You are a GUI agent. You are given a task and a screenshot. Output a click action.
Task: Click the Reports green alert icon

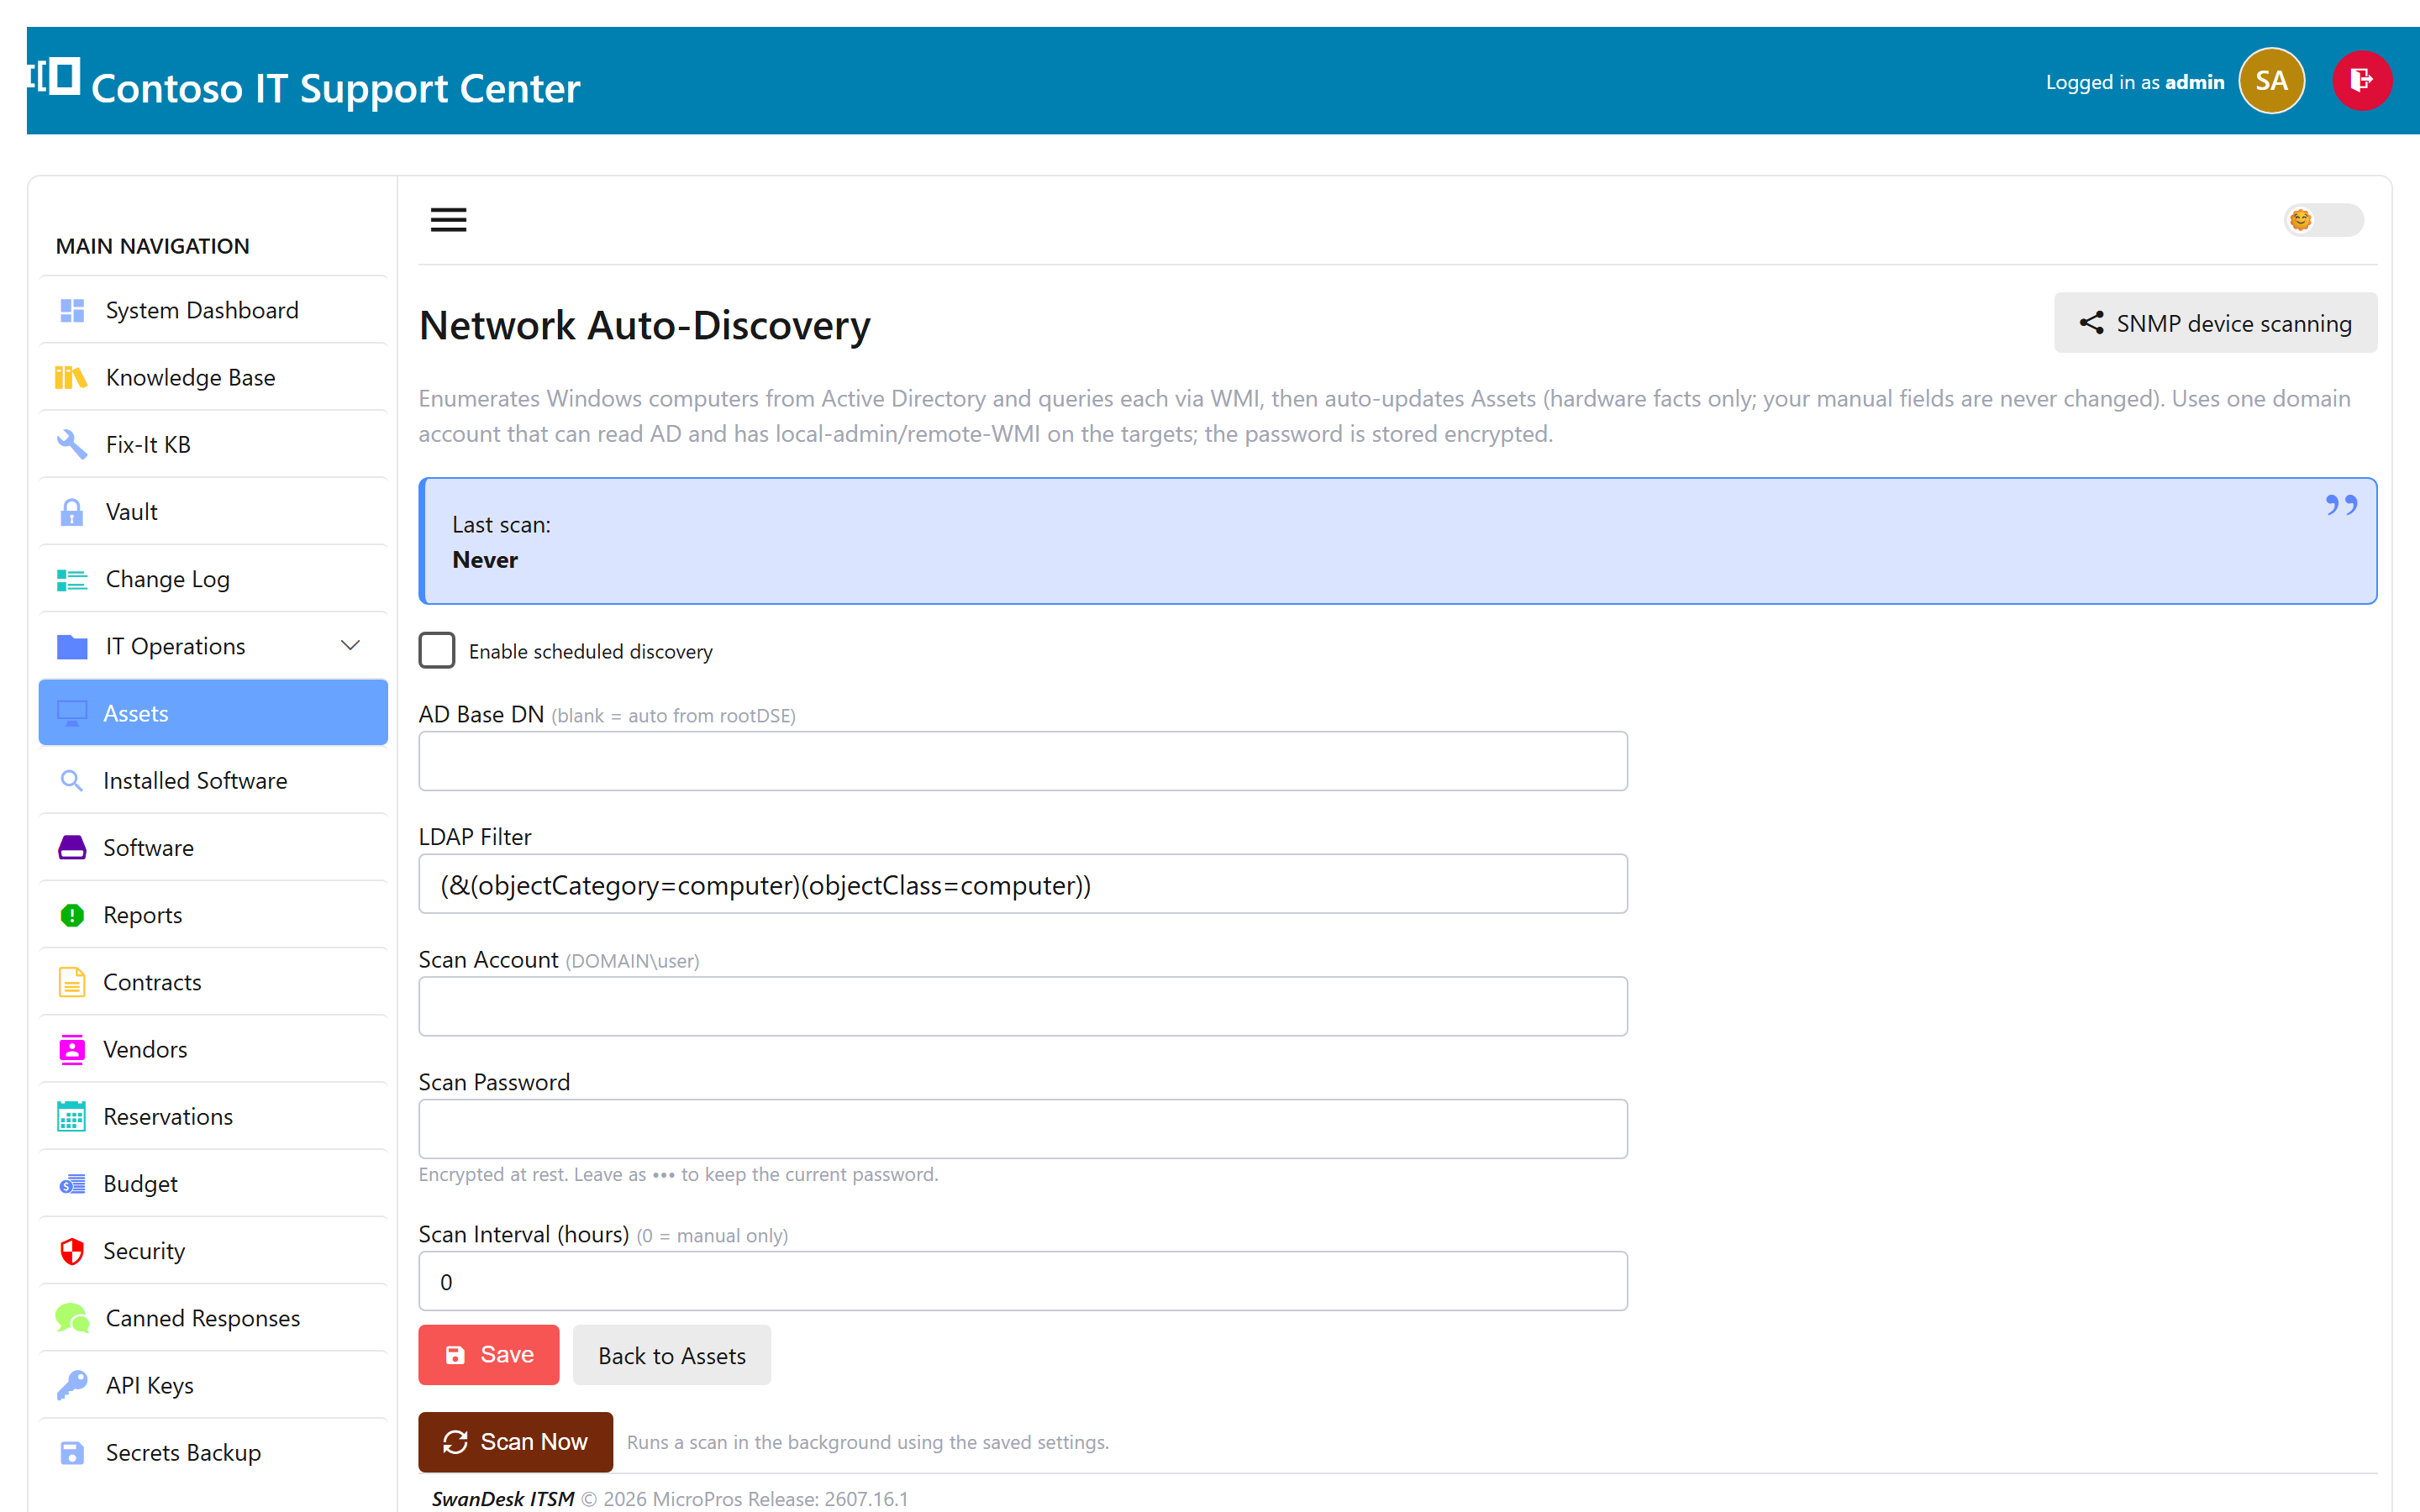click(x=72, y=915)
